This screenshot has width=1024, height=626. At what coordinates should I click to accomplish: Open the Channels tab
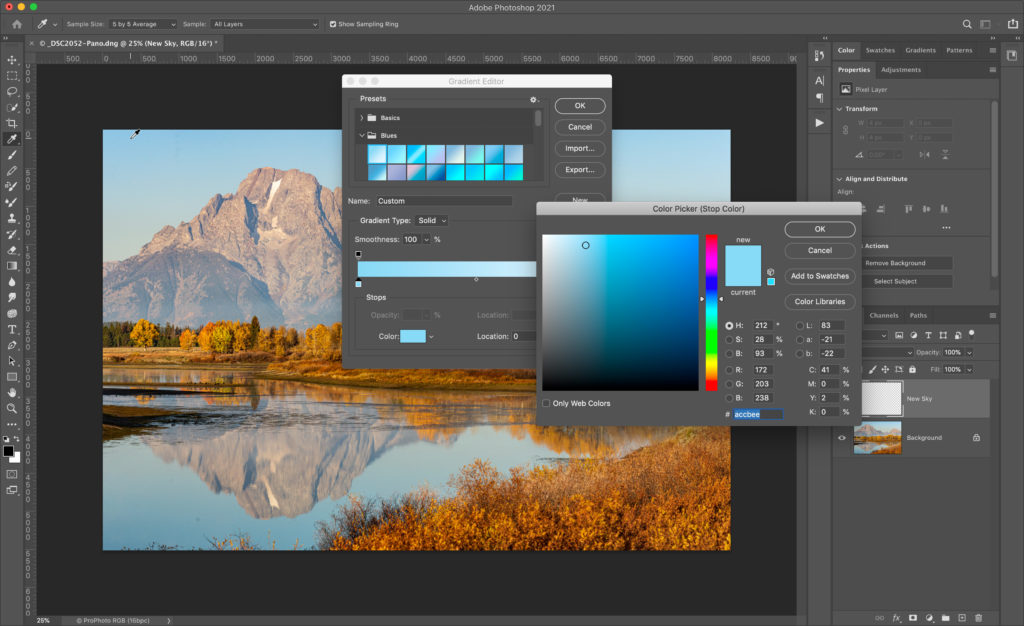(x=883, y=315)
